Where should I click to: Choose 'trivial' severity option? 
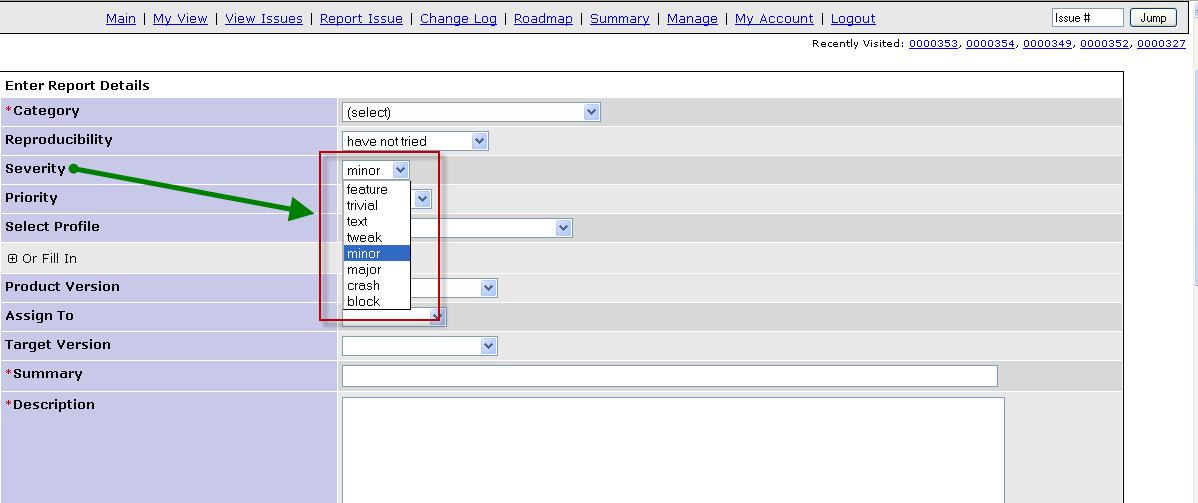(x=362, y=205)
